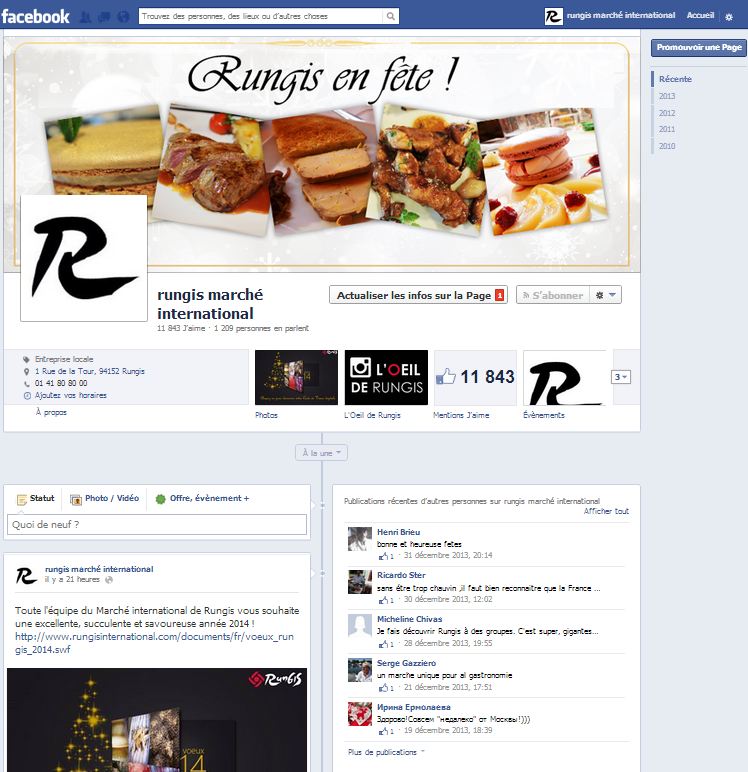Click the 1 209 personnes en parlent text
Image resolution: width=748 pixels, height=772 pixels.
[x=261, y=328]
